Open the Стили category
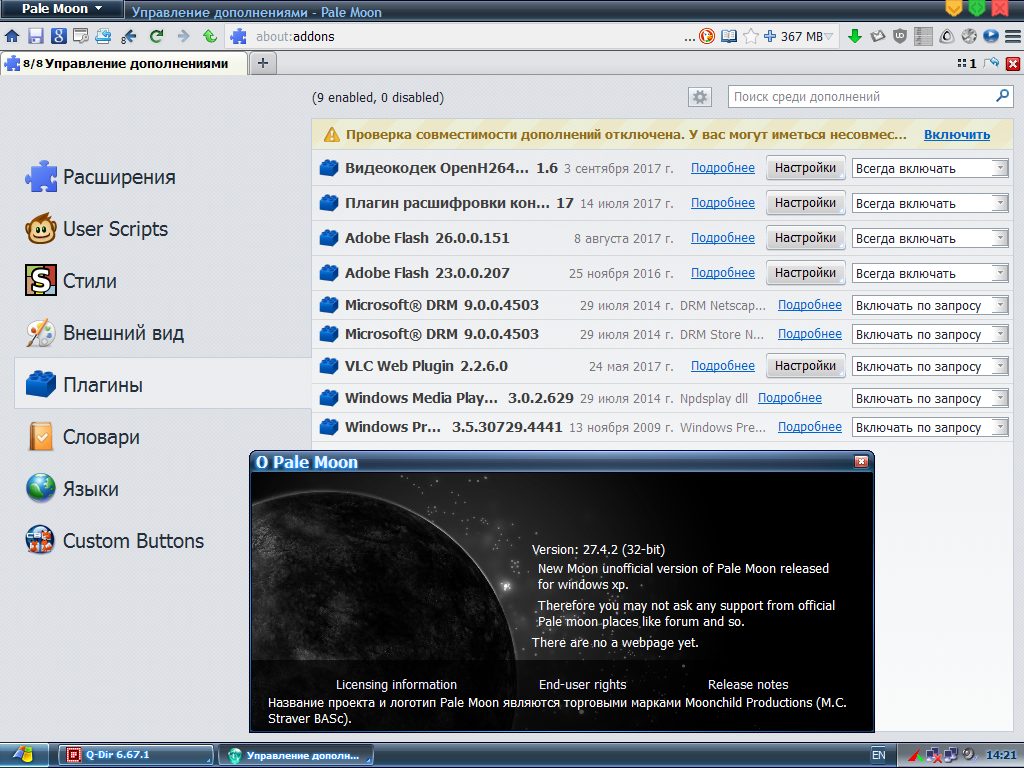Viewport: 1024px width, 768px height. tap(163, 281)
